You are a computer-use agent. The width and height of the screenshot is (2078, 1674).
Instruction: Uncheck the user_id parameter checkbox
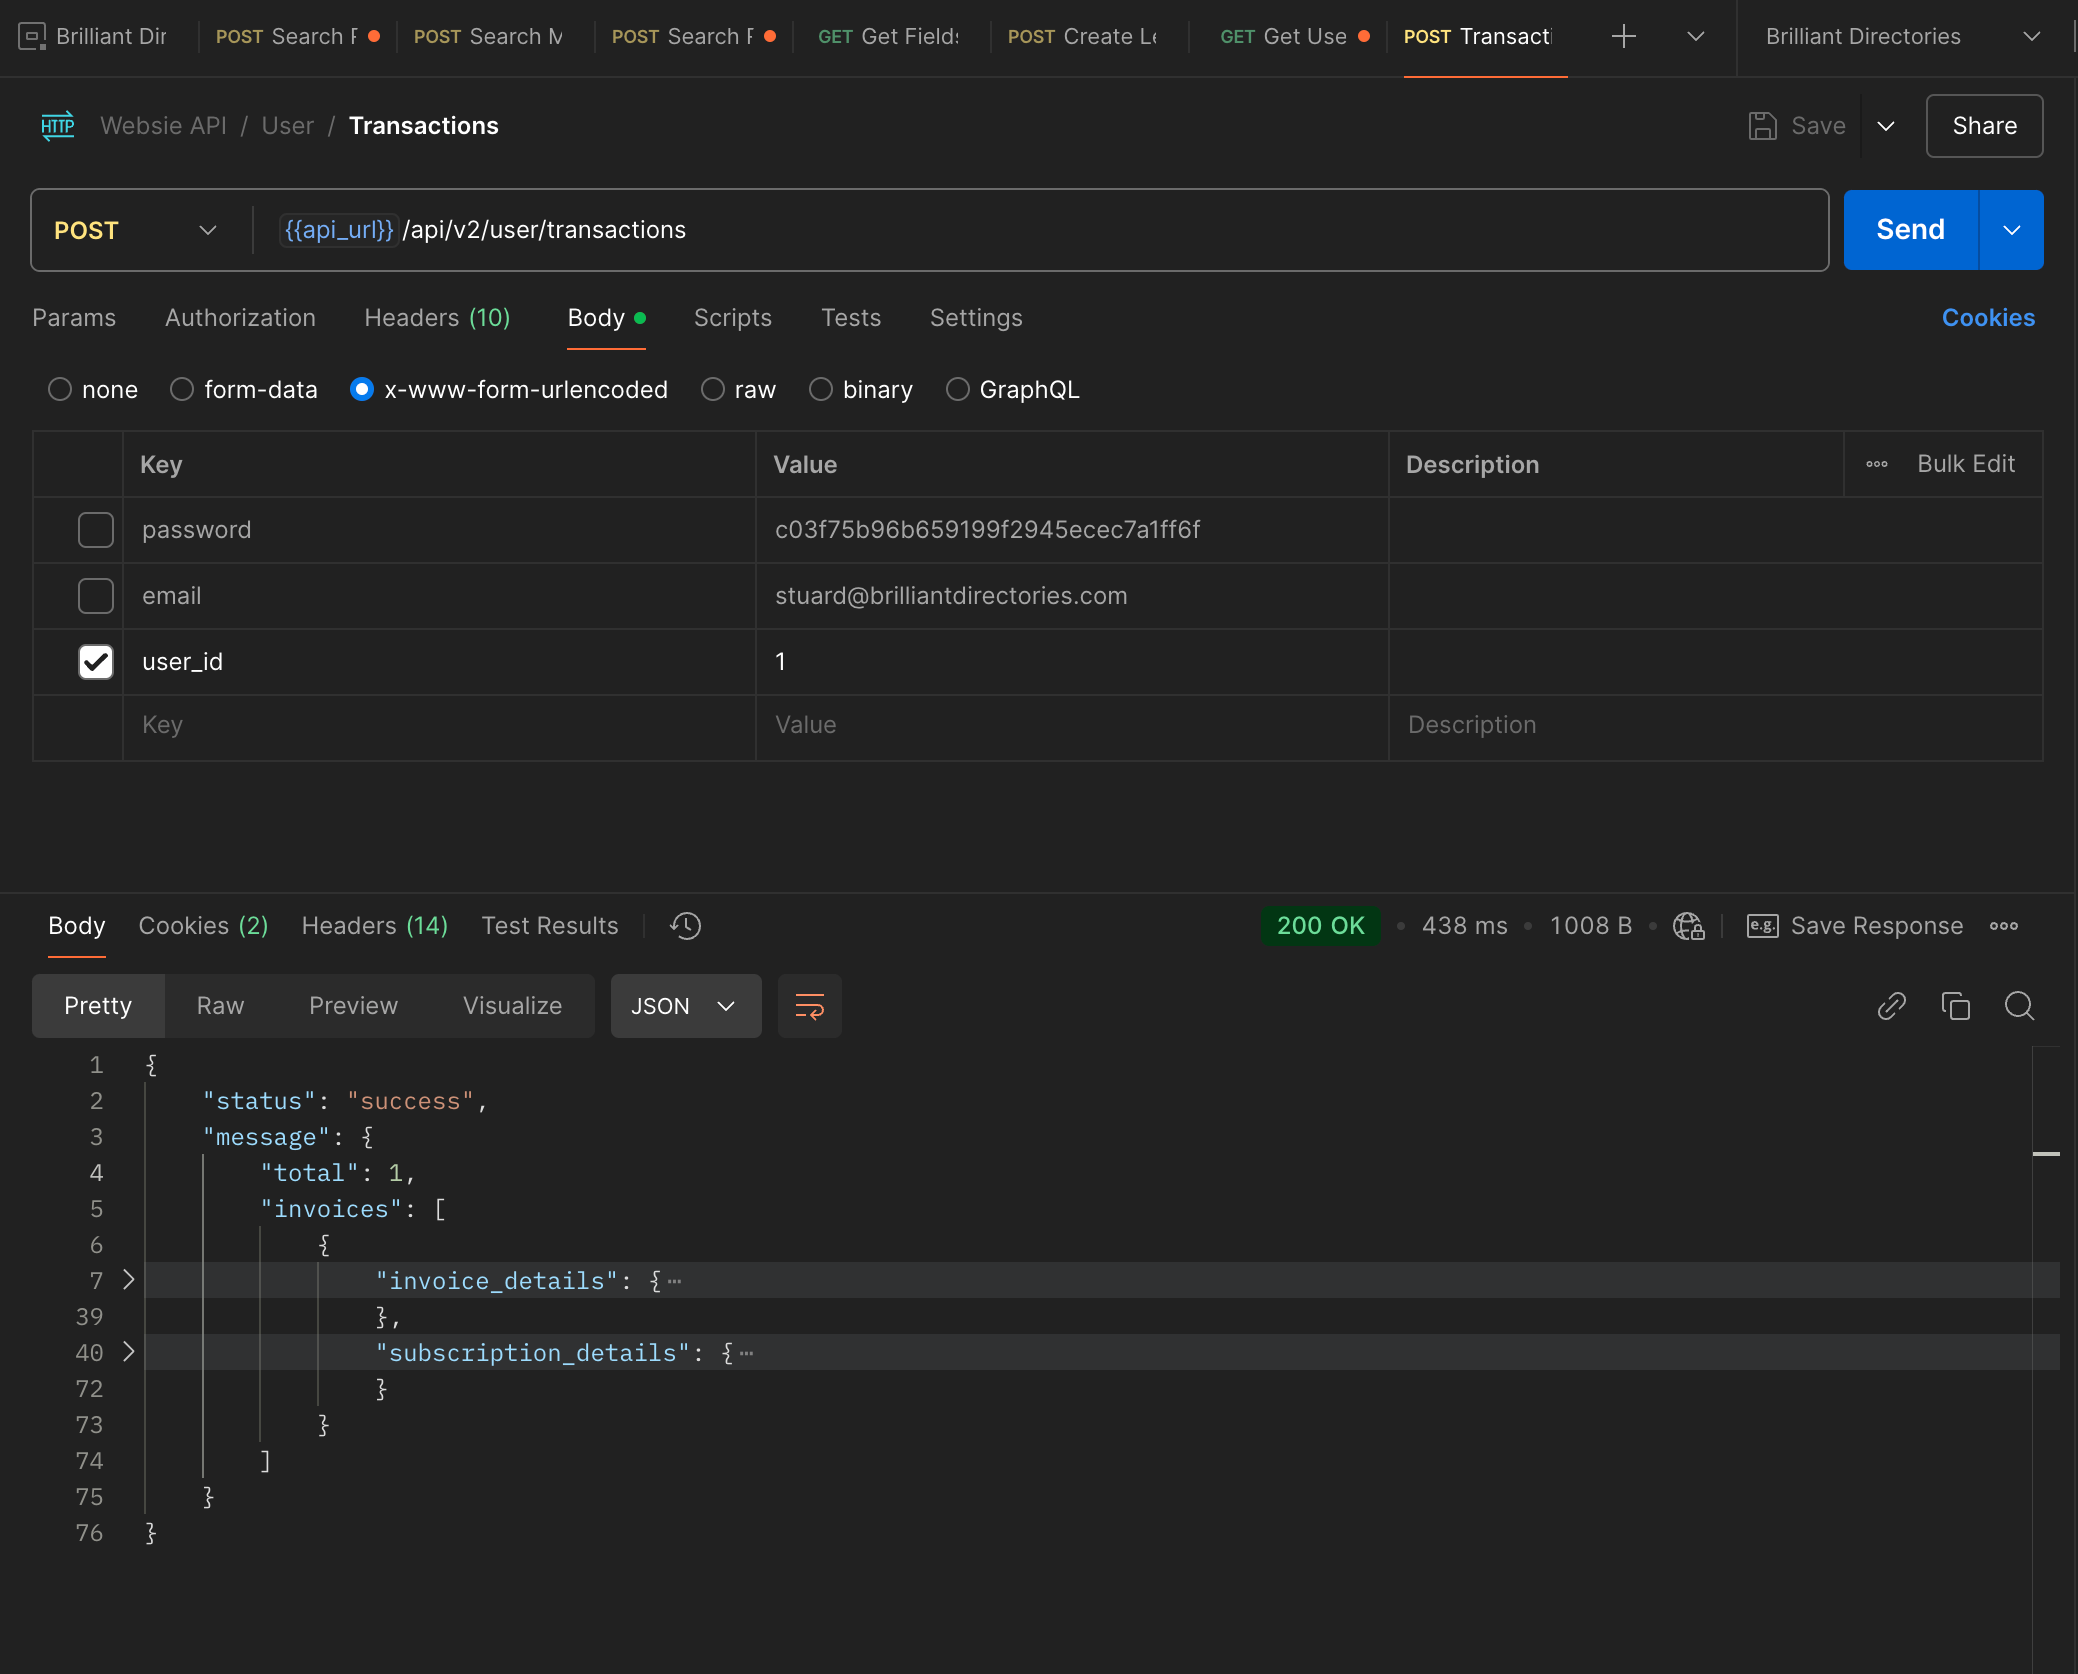tap(96, 662)
